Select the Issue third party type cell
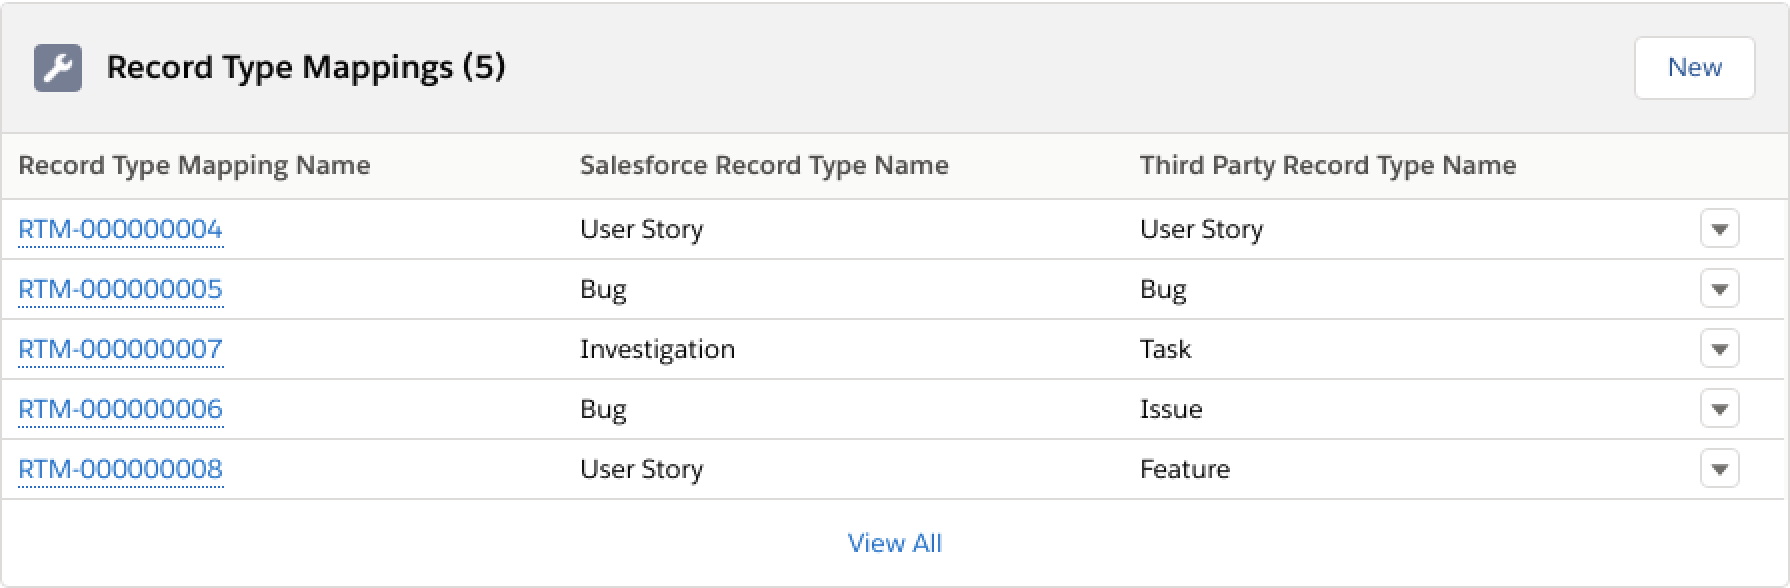The image size is (1790, 588). coord(1170,410)
